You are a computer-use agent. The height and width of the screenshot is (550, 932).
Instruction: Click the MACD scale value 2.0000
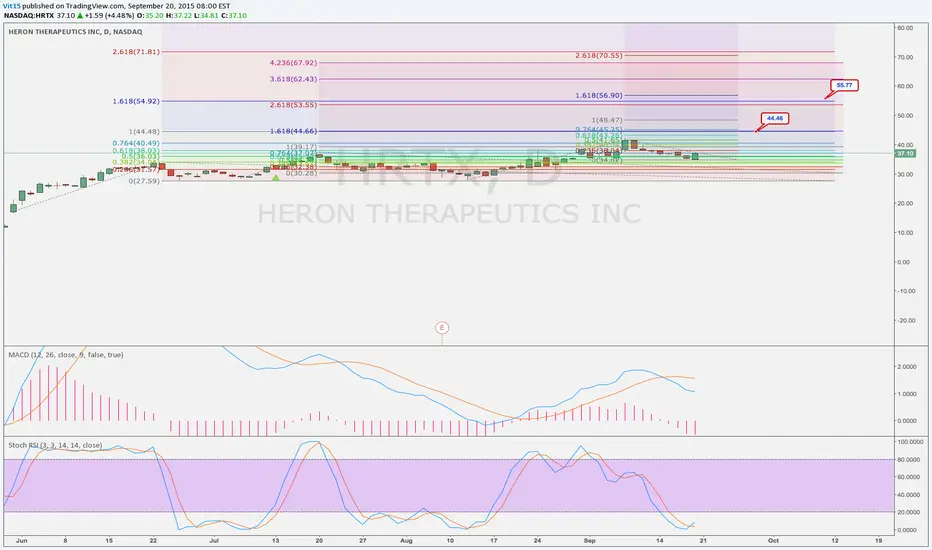coord(907,367)
